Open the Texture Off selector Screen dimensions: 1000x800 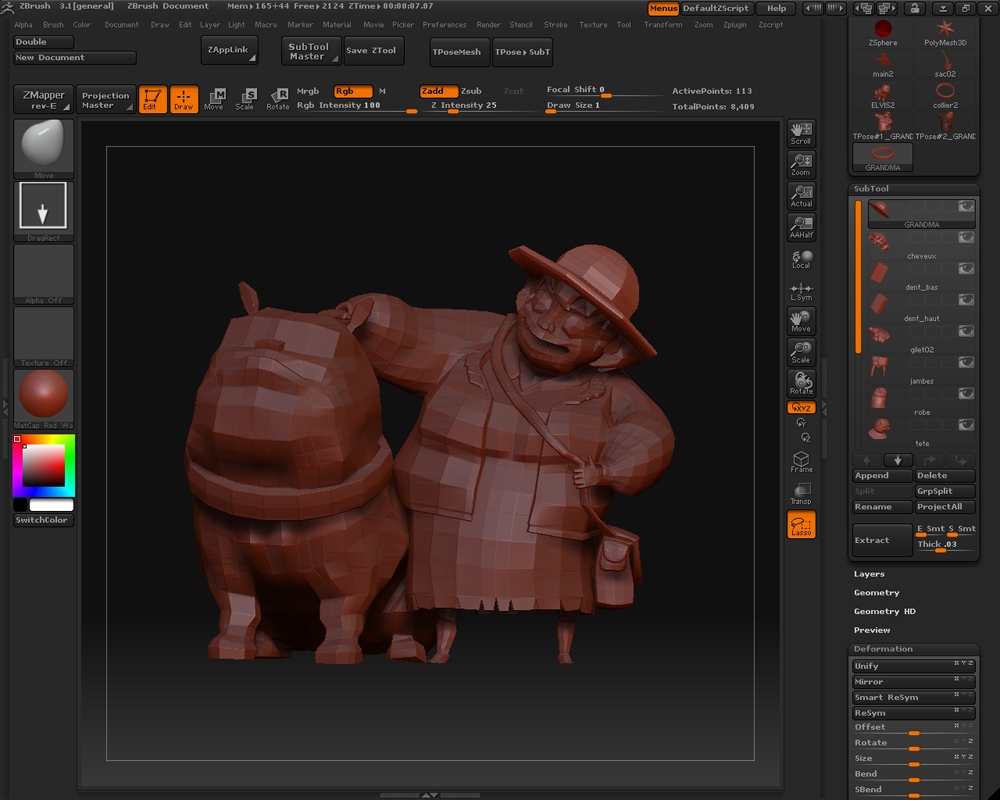(43, 336)
